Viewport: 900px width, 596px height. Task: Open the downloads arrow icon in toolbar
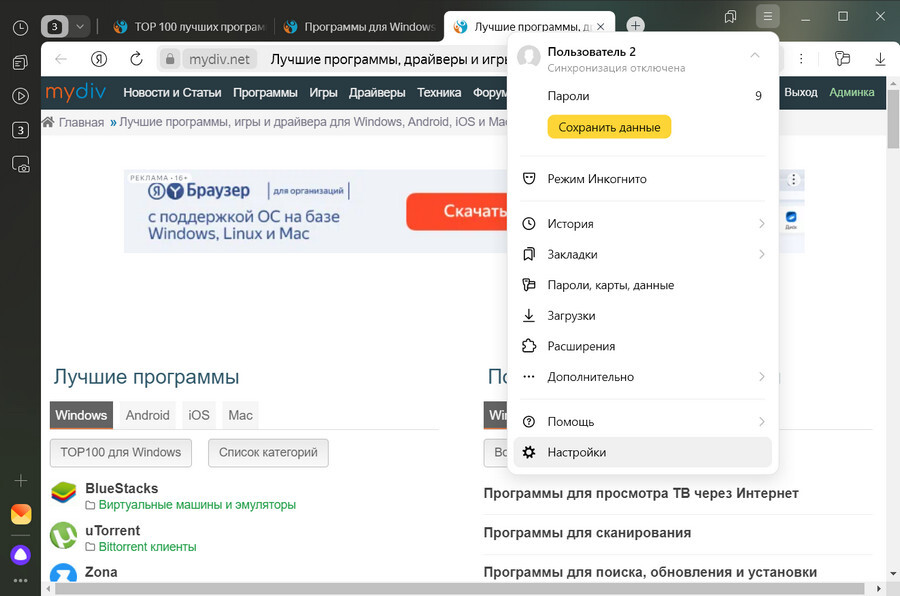tap(880, 59)
